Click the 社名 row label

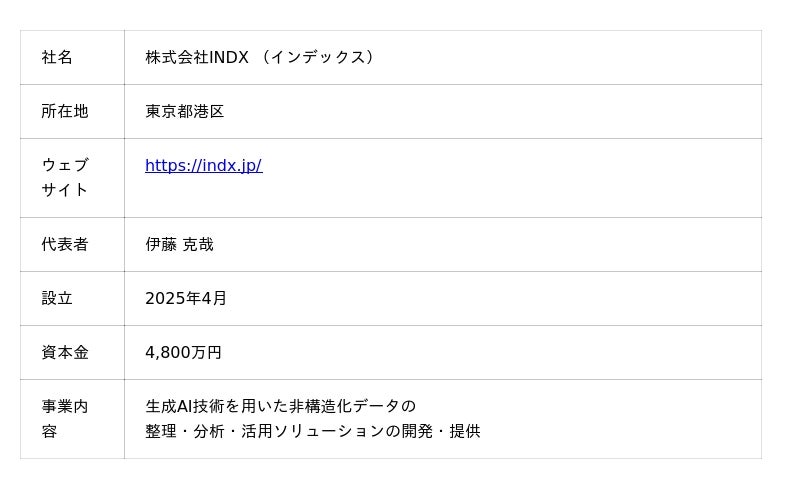pyautogui.click(x=57, y=58)
